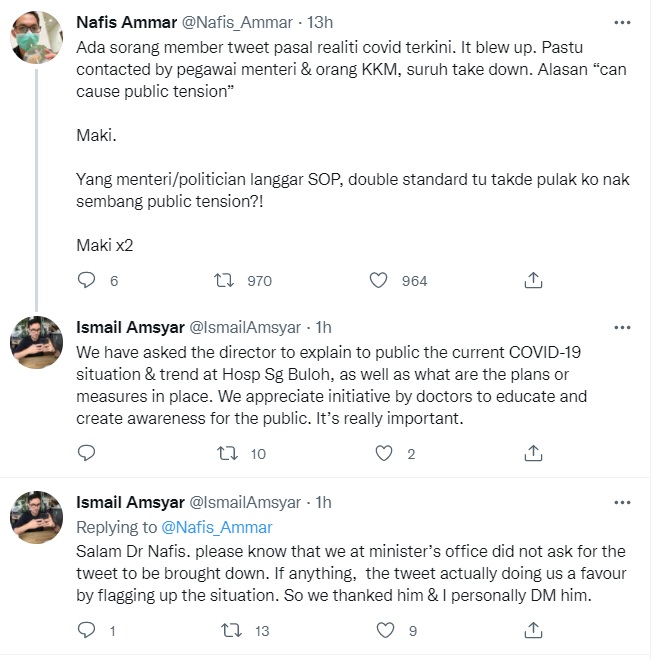
Task: Retweet Ismail's tweet with 13 retweets
Action: point(228,630)
